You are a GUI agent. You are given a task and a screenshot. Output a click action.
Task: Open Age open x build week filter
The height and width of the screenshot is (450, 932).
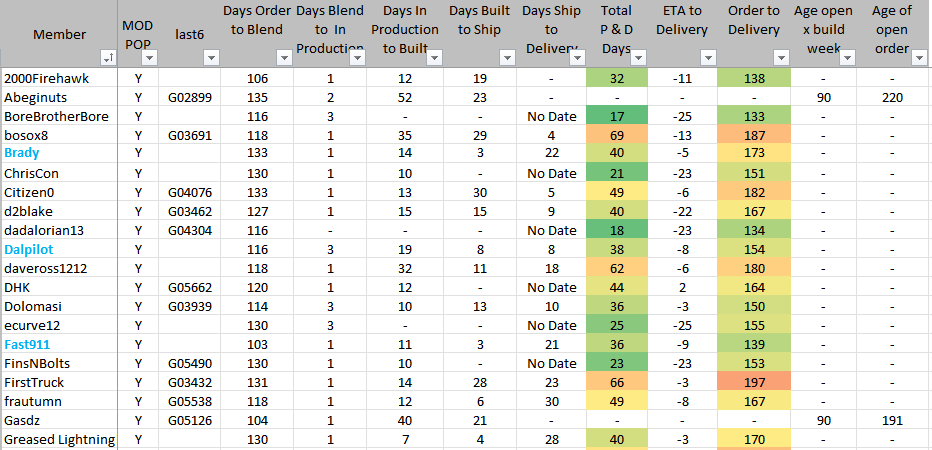847,59
